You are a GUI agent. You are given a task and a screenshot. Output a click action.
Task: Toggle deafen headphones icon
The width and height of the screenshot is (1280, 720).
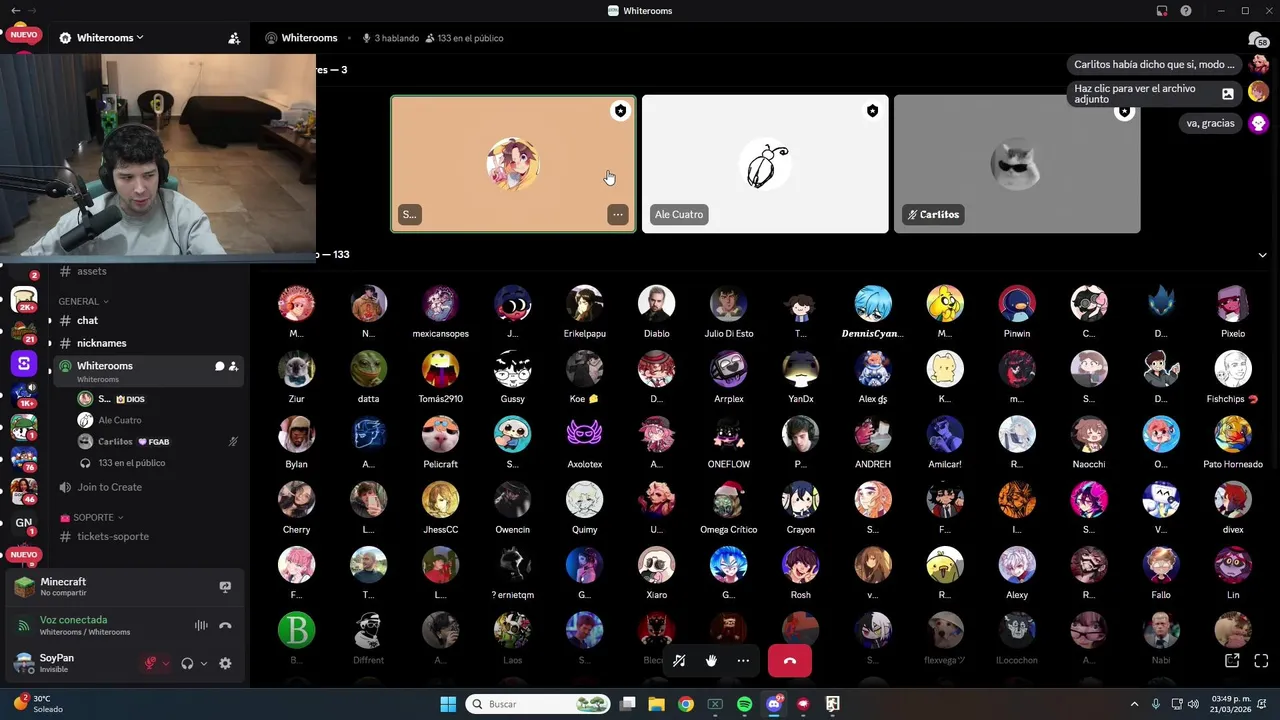coord(187,663)
